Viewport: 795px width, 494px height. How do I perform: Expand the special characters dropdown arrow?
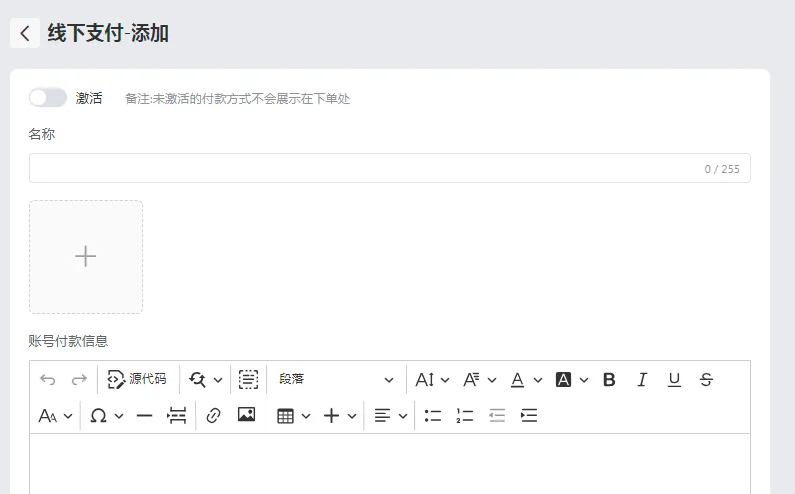(x=119, y=416)
